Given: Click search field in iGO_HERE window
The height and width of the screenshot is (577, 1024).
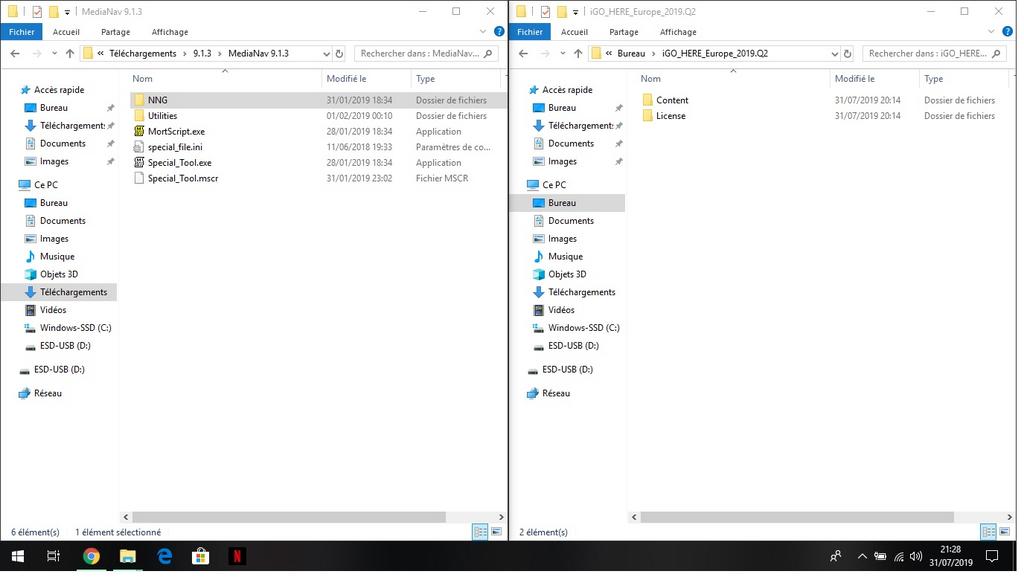Looking at the screenshot, I should point(934,54).
